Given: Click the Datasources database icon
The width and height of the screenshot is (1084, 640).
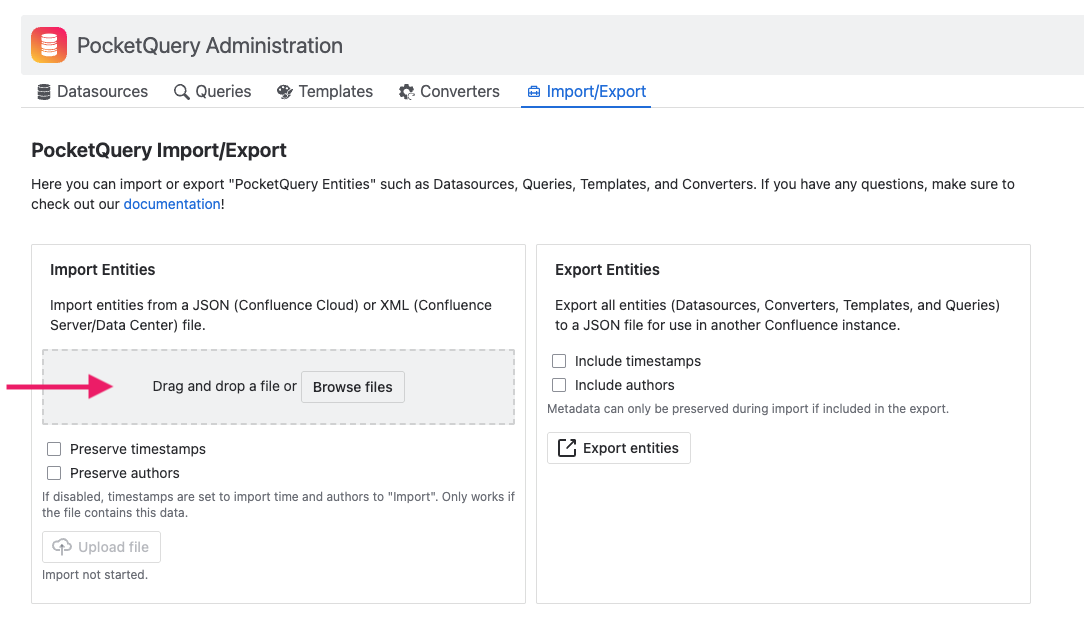Looking at the screenshot, I should (44, 92).
